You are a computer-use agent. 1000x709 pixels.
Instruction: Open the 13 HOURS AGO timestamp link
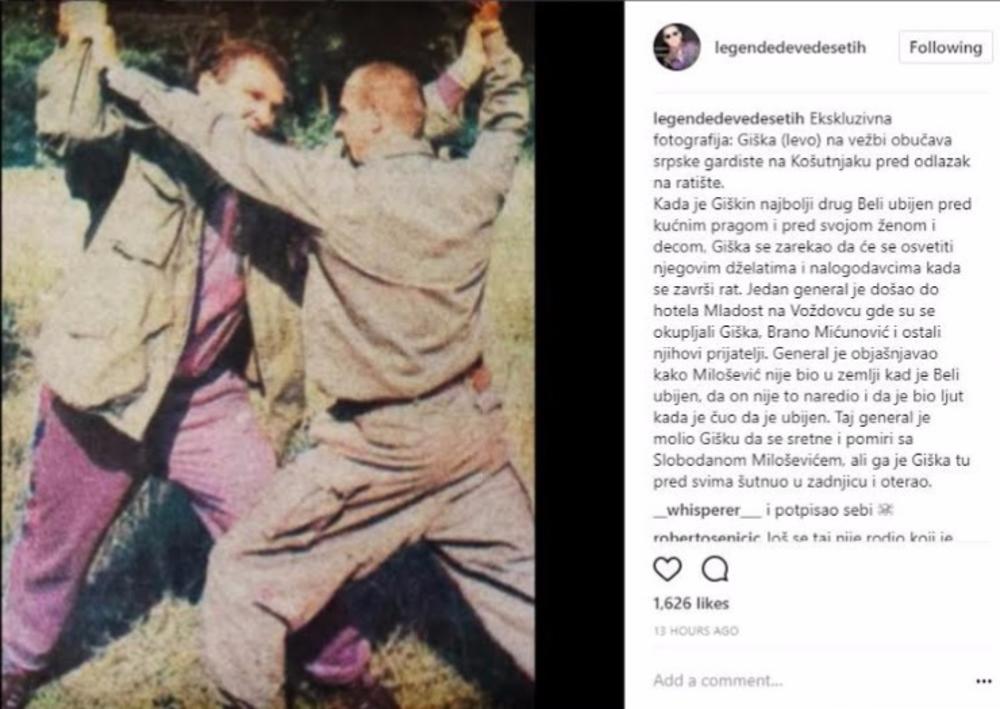click(x=695, y=631)
